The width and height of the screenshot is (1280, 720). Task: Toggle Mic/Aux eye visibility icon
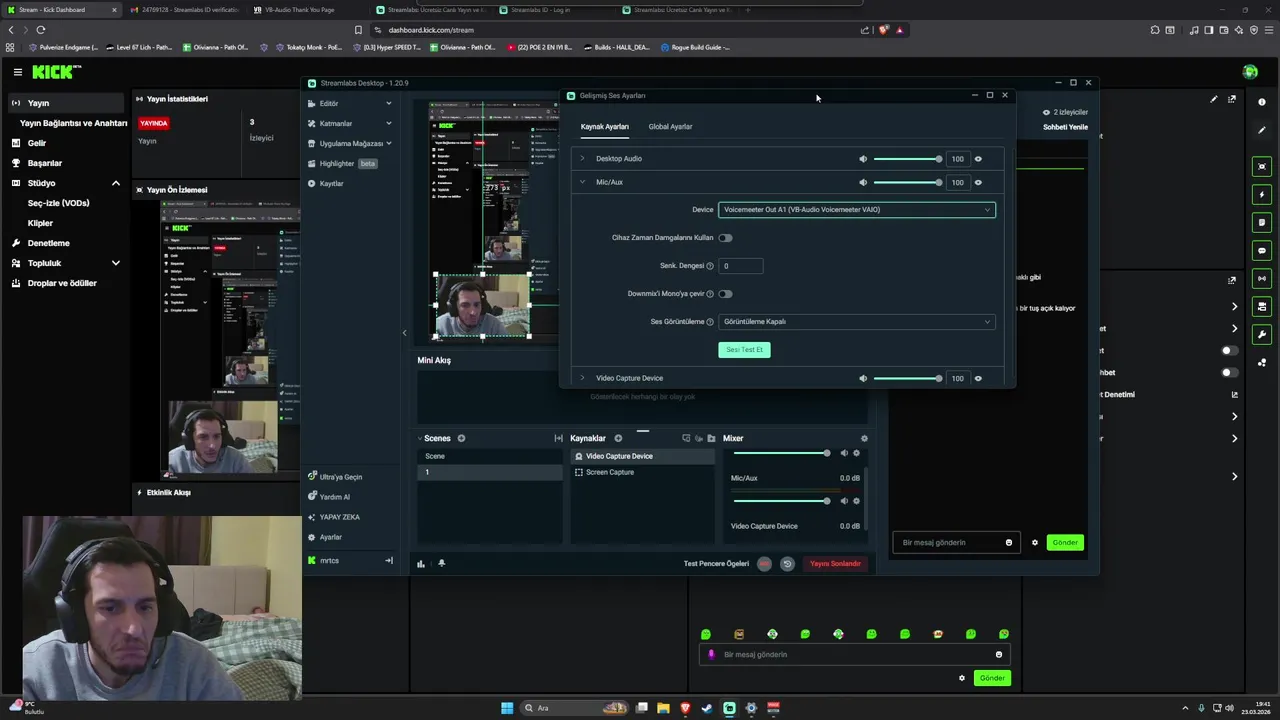pyautogui.click(x=978, y=183)
